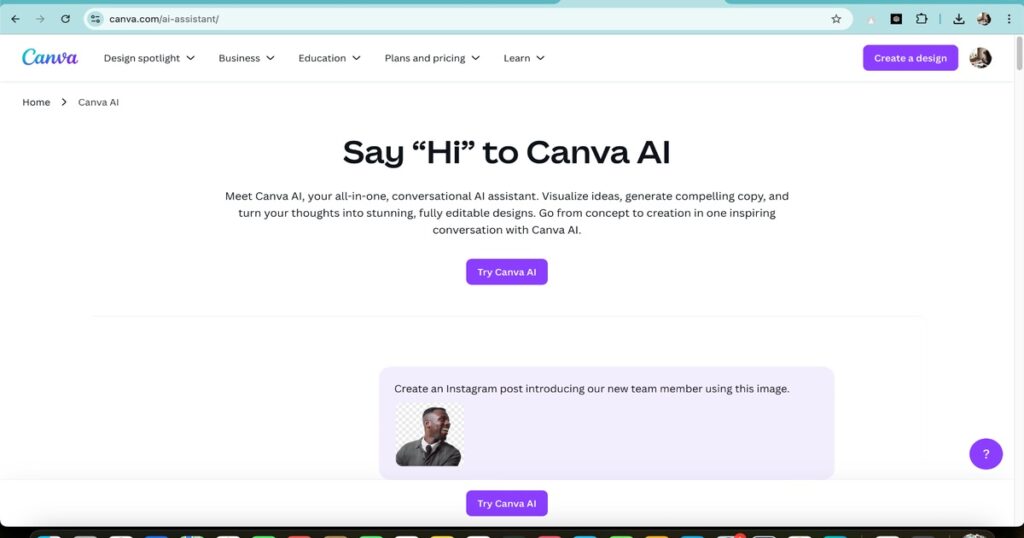Image resolution: width=1024 pixels, height=538 pixels.
Task: Expand Learn menu
Action: point(524,58)
